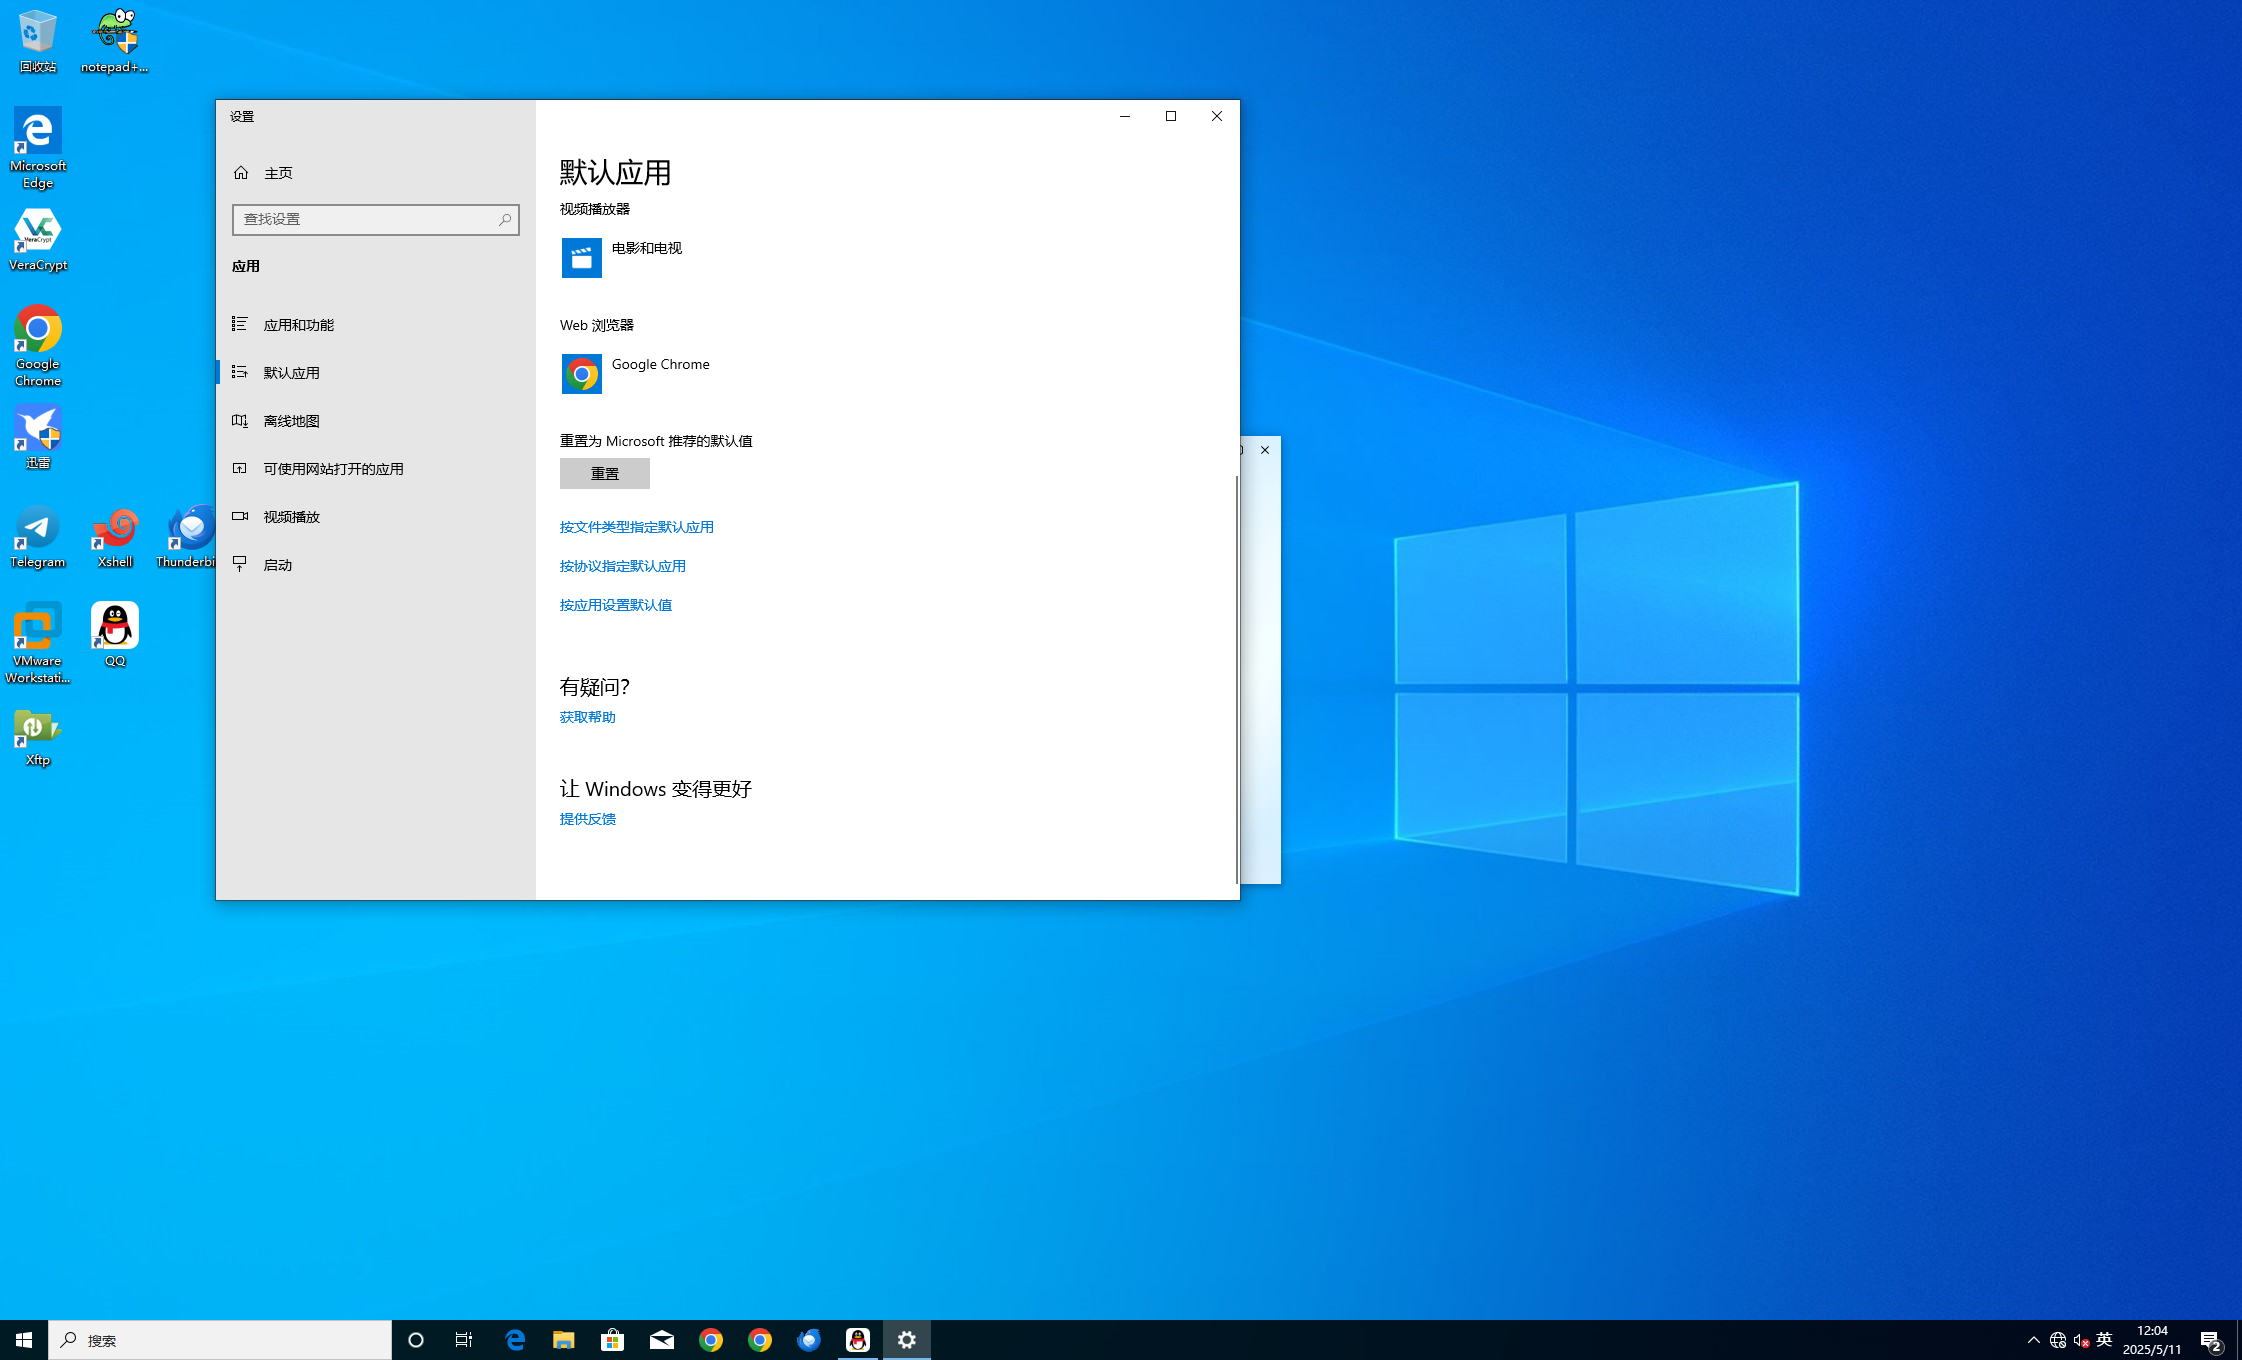Screen dimensions: 2242x1360
Task: Open 按协议指定默认应用 link
Action: pos(623,566)
